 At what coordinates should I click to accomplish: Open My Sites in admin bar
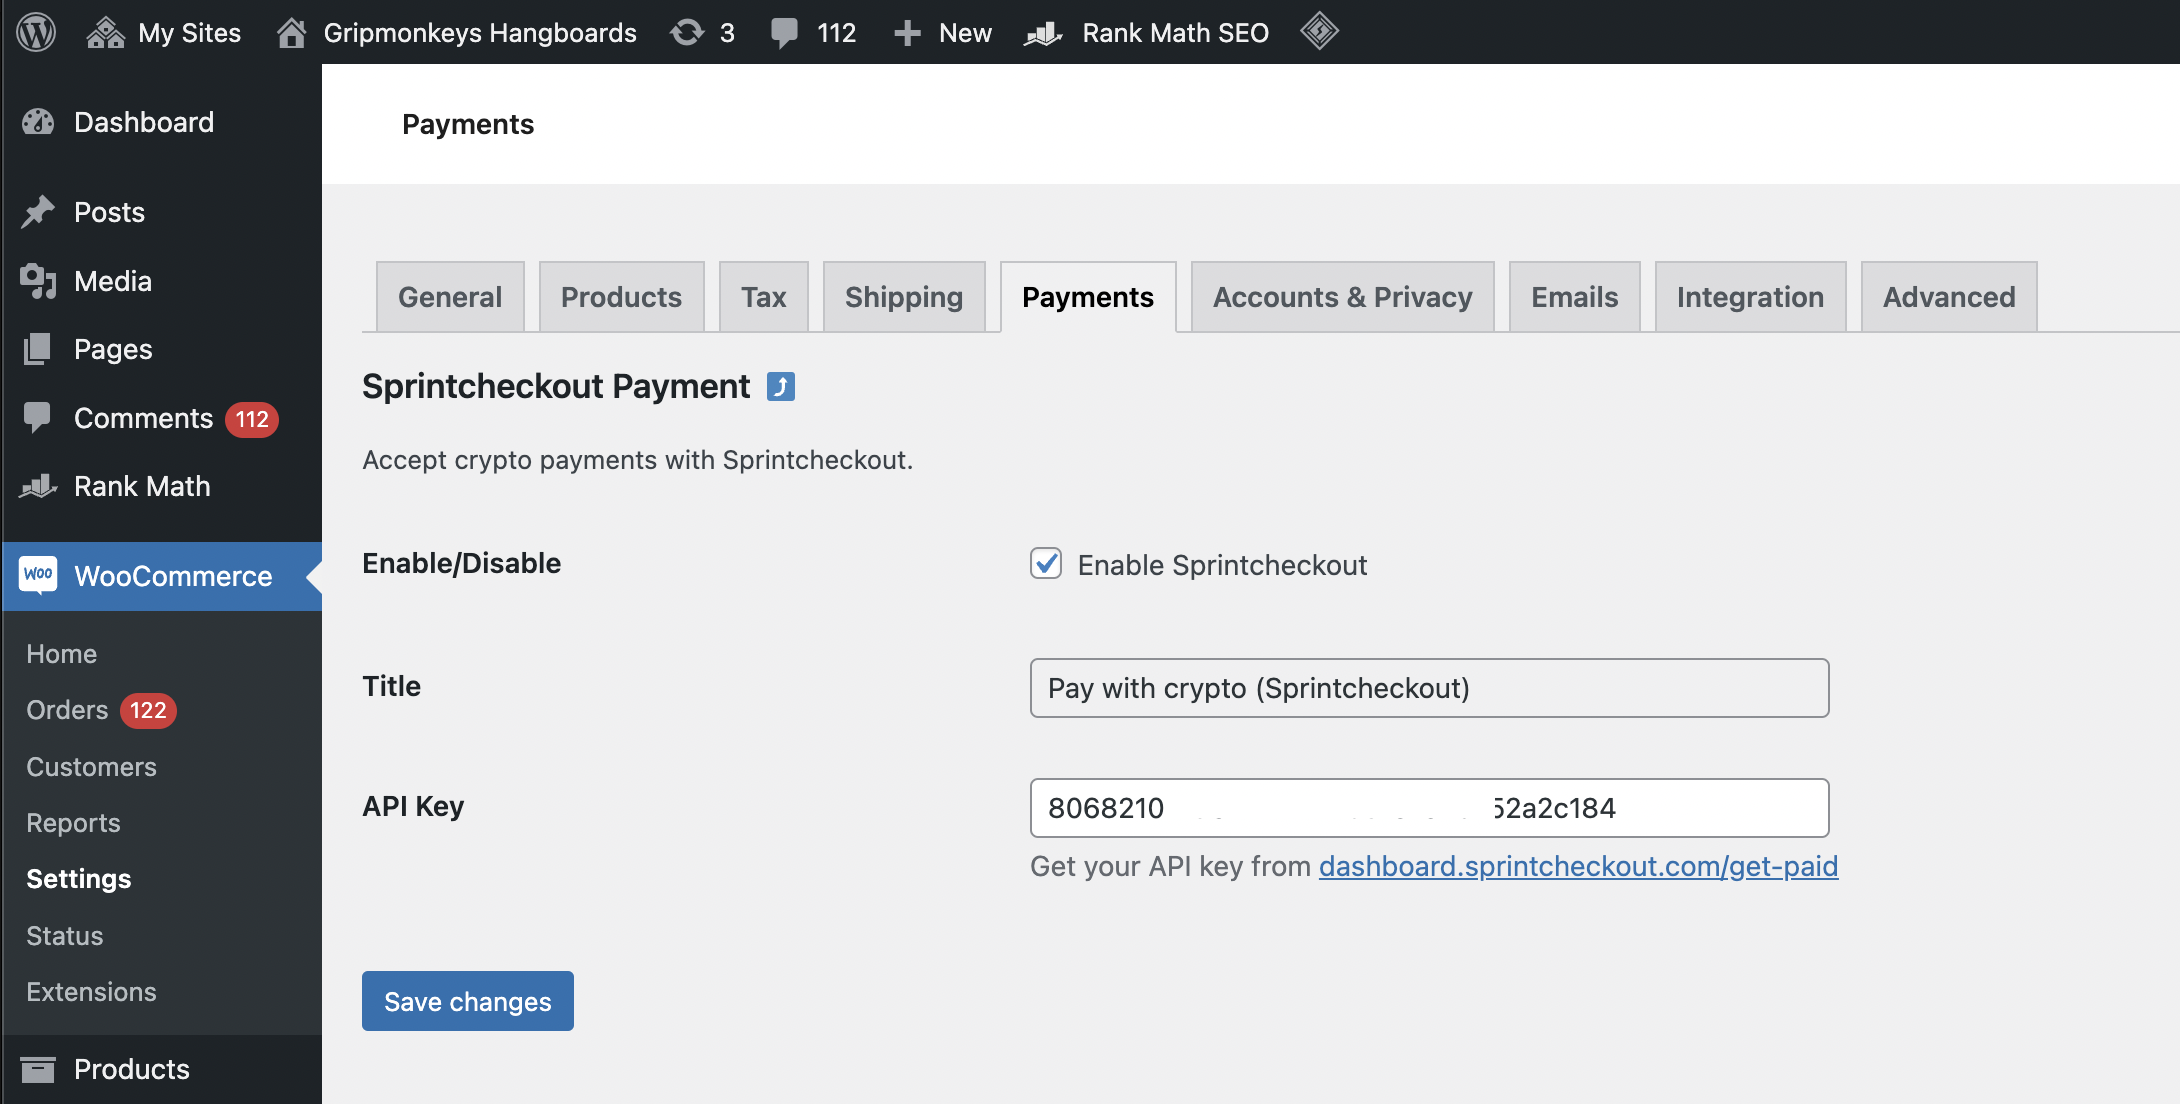pos(190,33)
